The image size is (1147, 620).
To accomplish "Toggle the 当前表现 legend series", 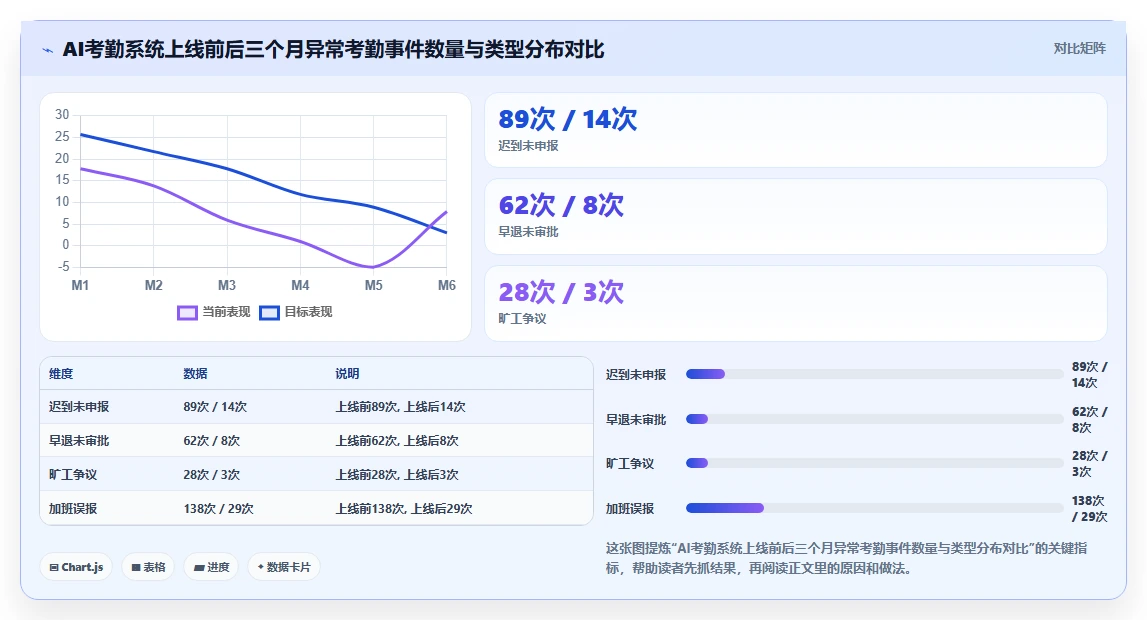I will click(x=214, y=312).
